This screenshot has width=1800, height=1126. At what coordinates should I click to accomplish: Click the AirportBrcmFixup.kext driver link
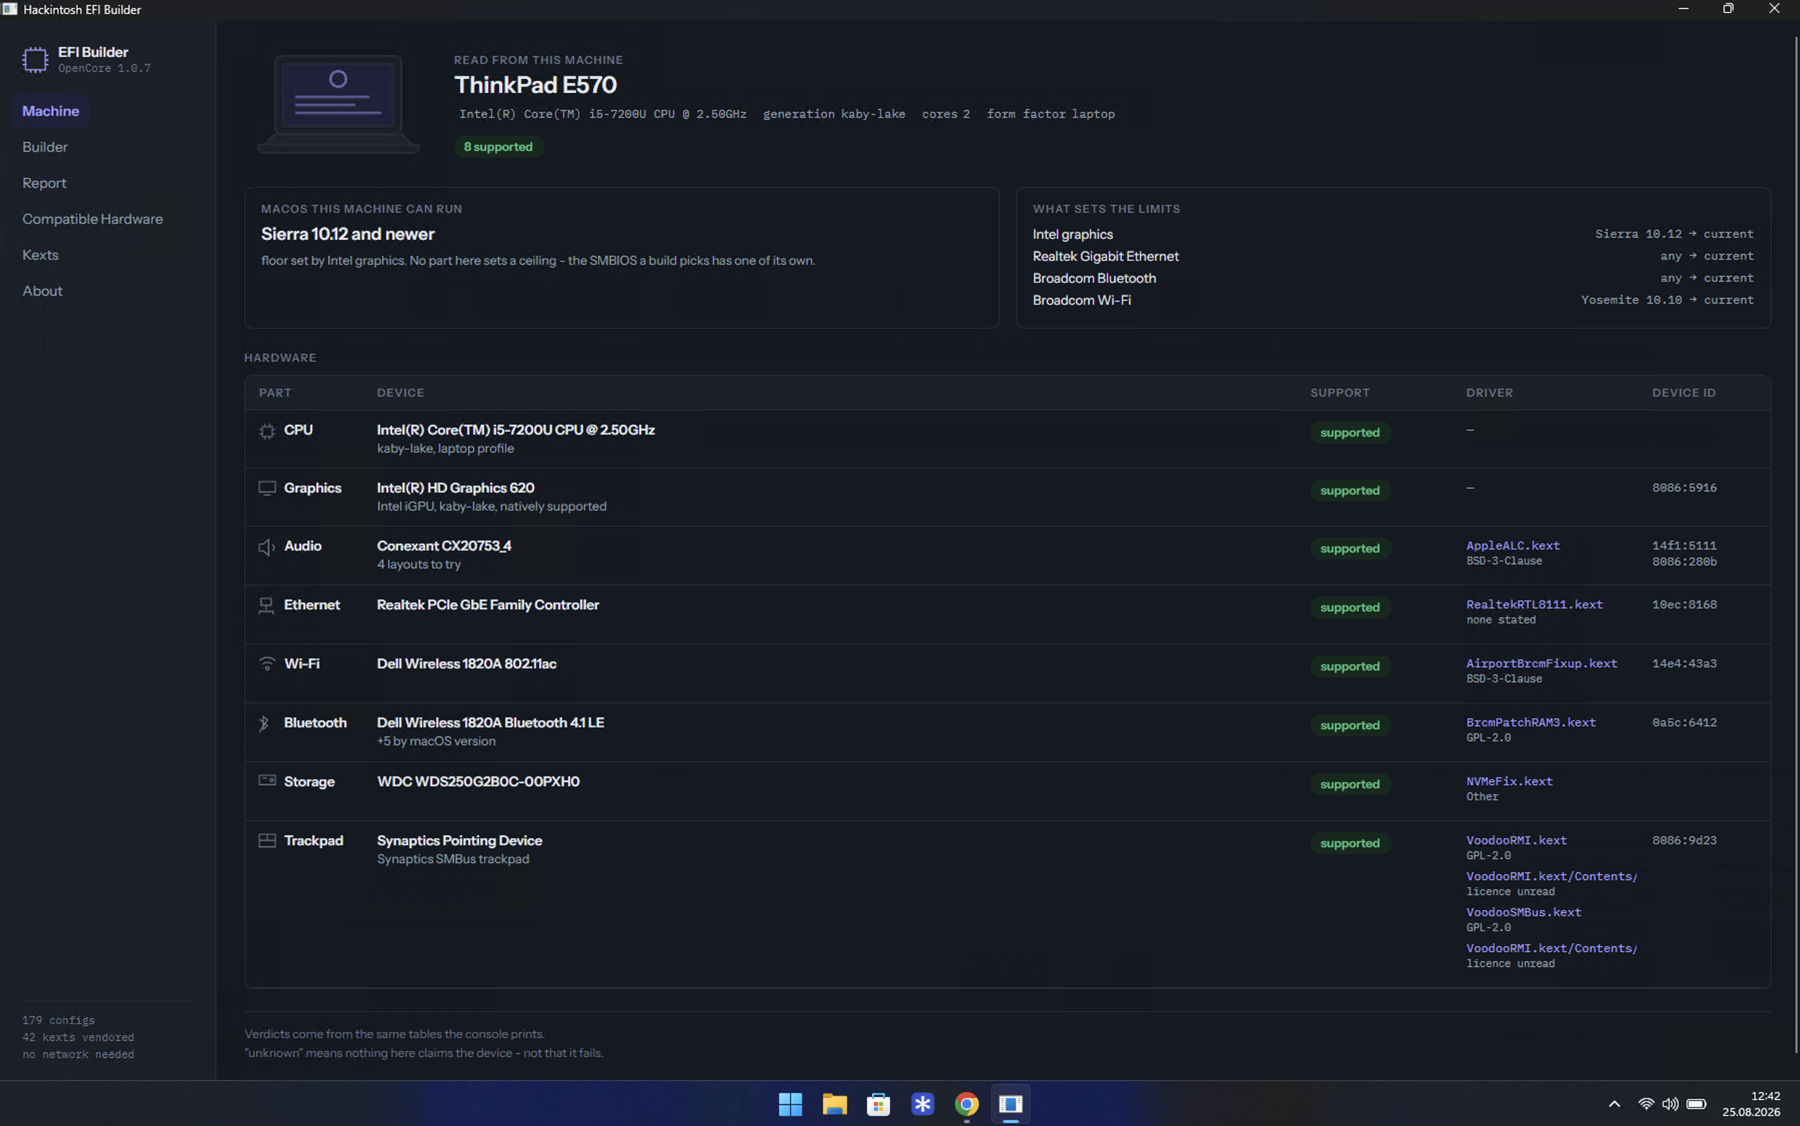1541,664
